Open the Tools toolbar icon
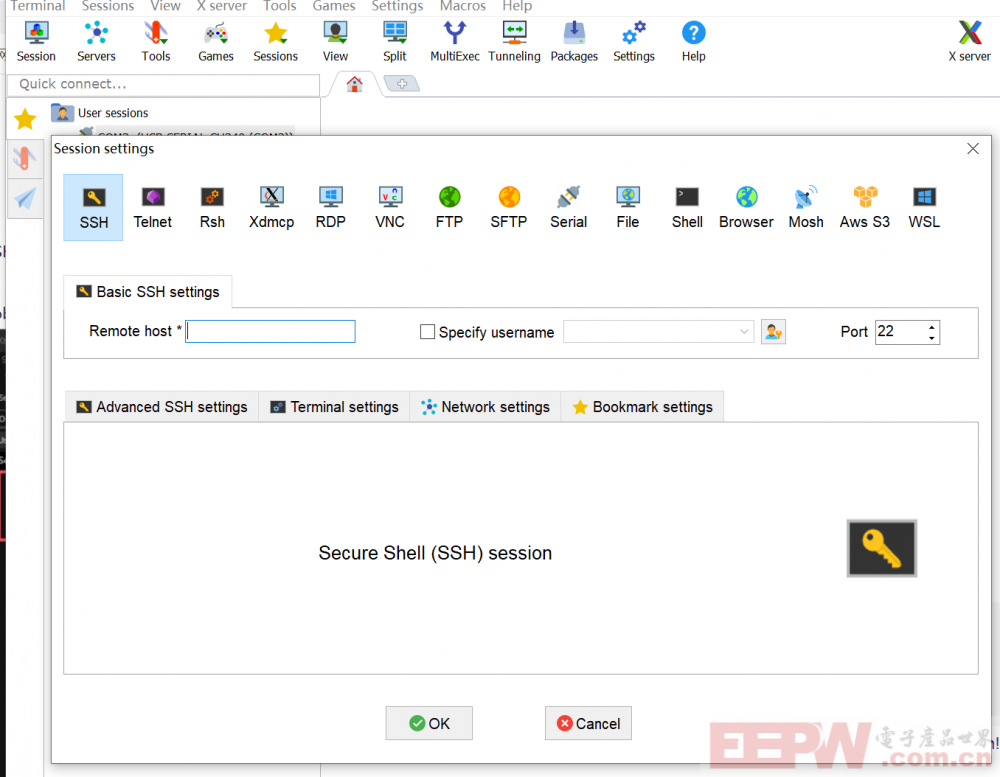Screen dimensions: 1000x777 pyautogui.click(x=156, y=41)
